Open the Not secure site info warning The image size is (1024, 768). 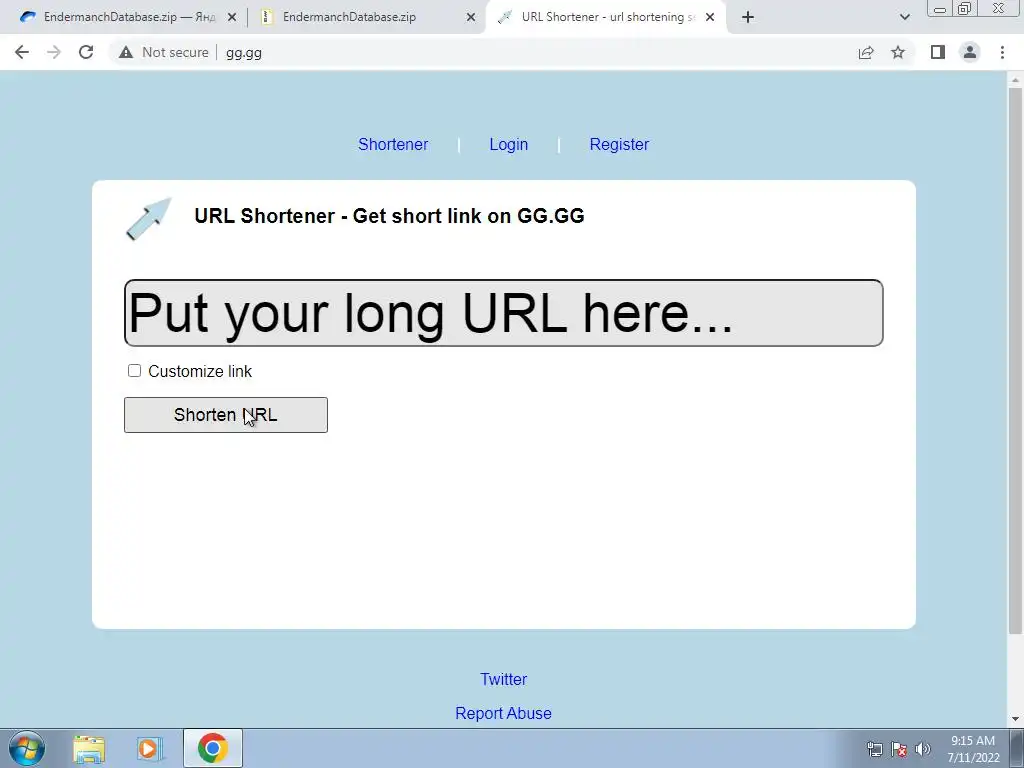(163, 52)
